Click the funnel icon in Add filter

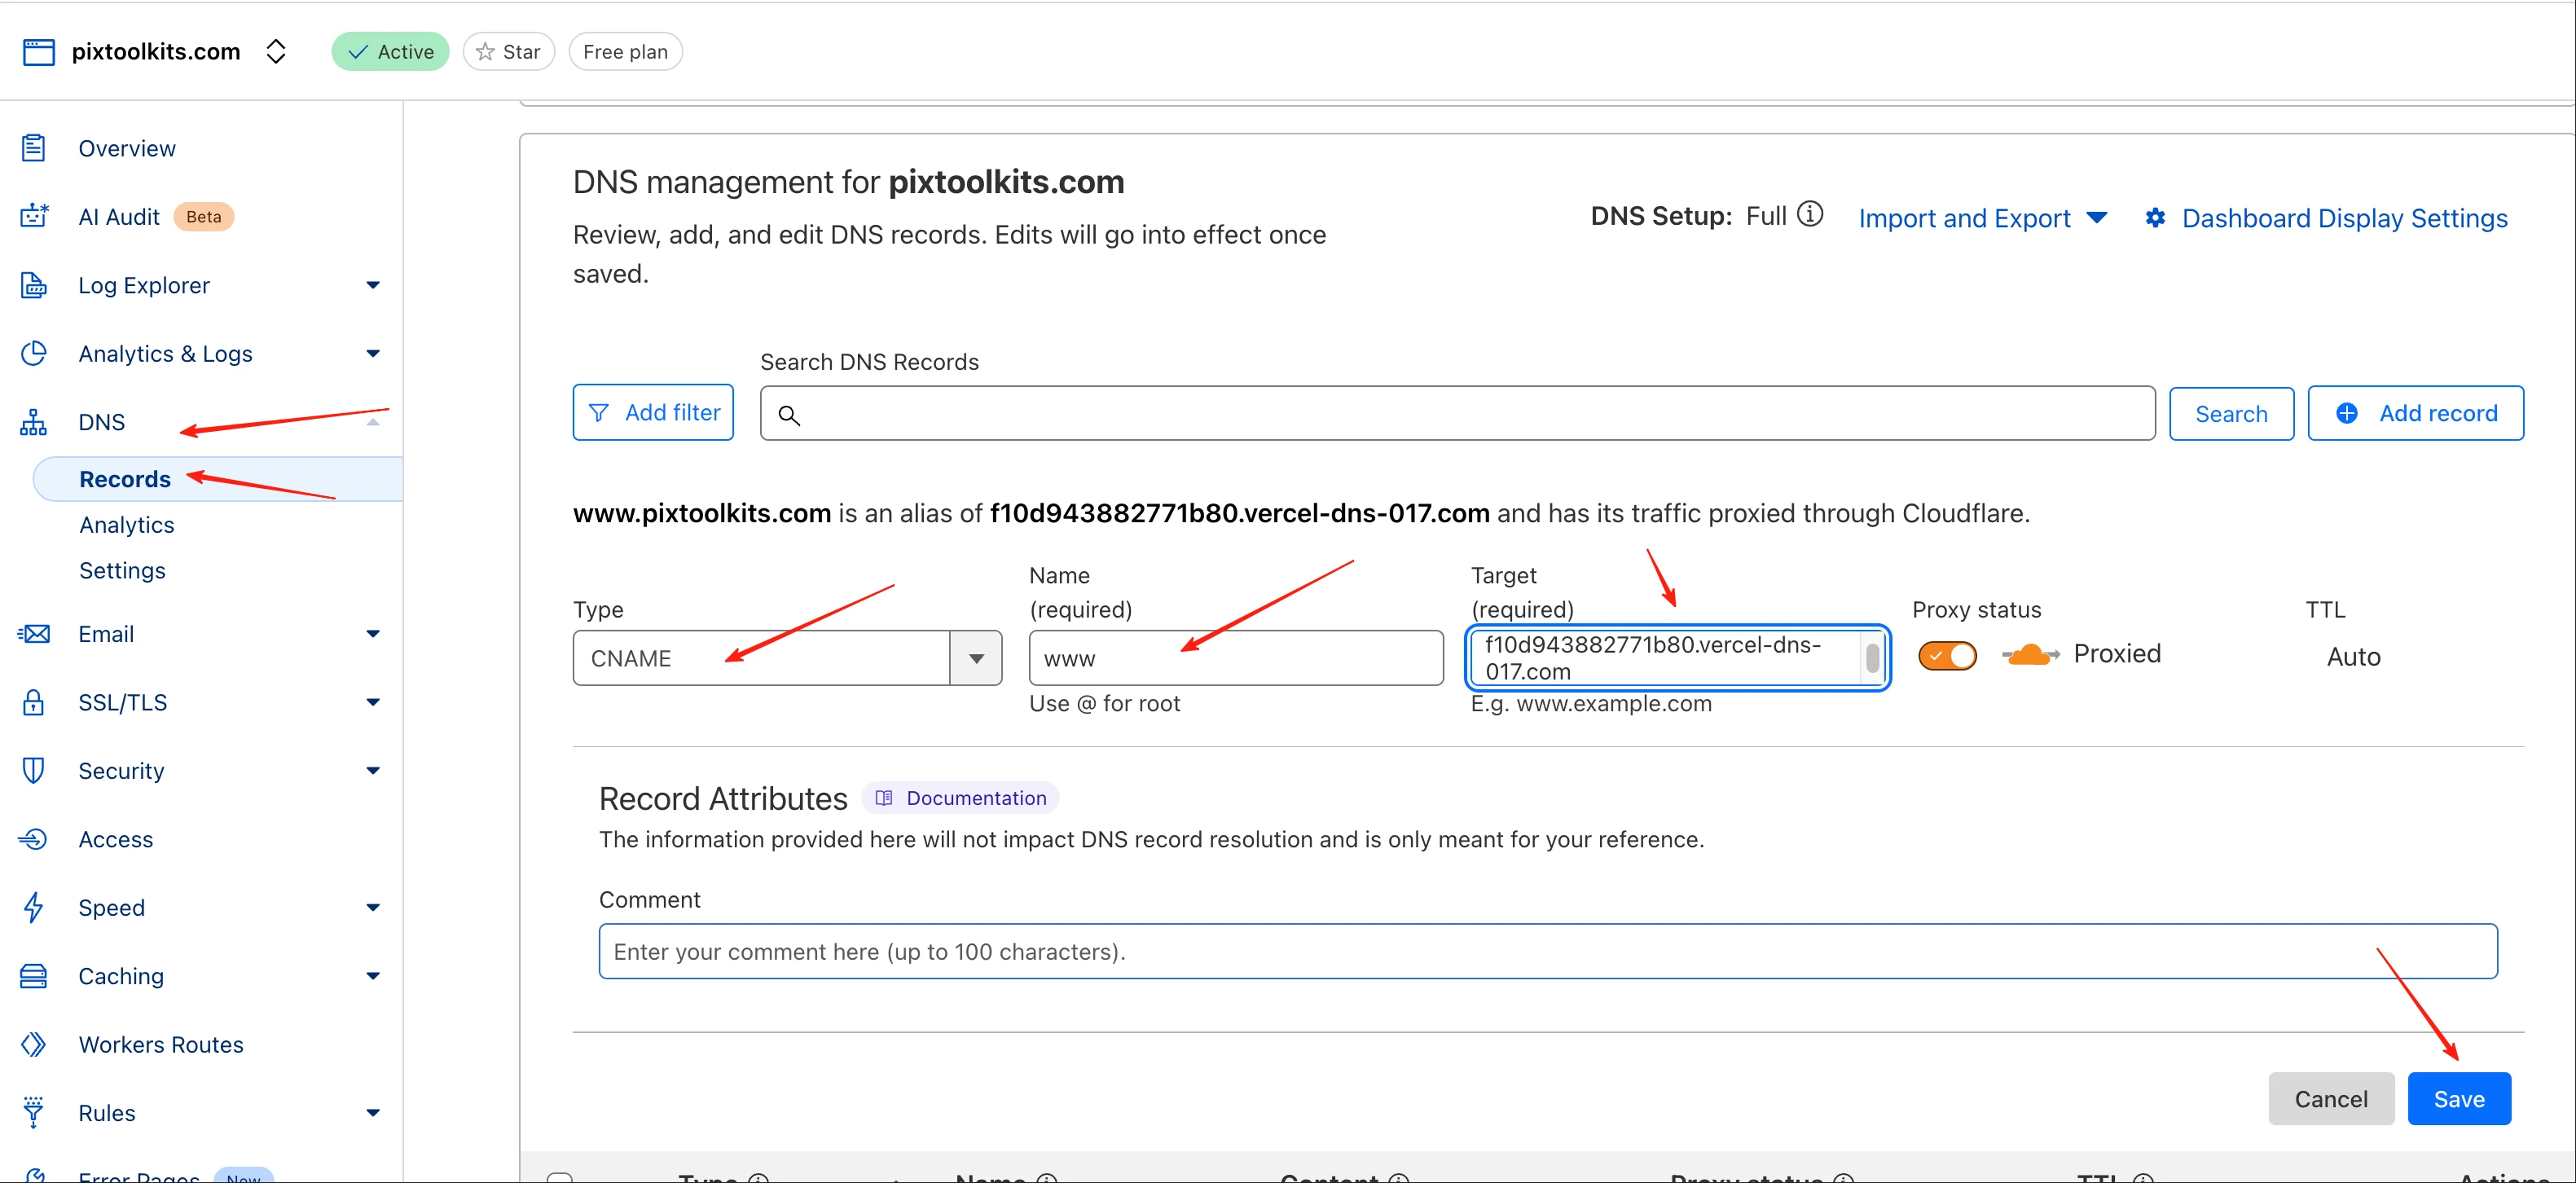599,413
